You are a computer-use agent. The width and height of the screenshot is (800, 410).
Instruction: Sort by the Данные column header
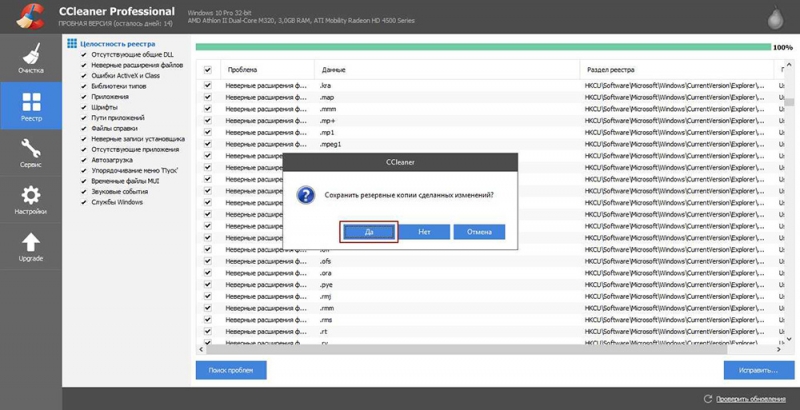[x=447, y=70]
